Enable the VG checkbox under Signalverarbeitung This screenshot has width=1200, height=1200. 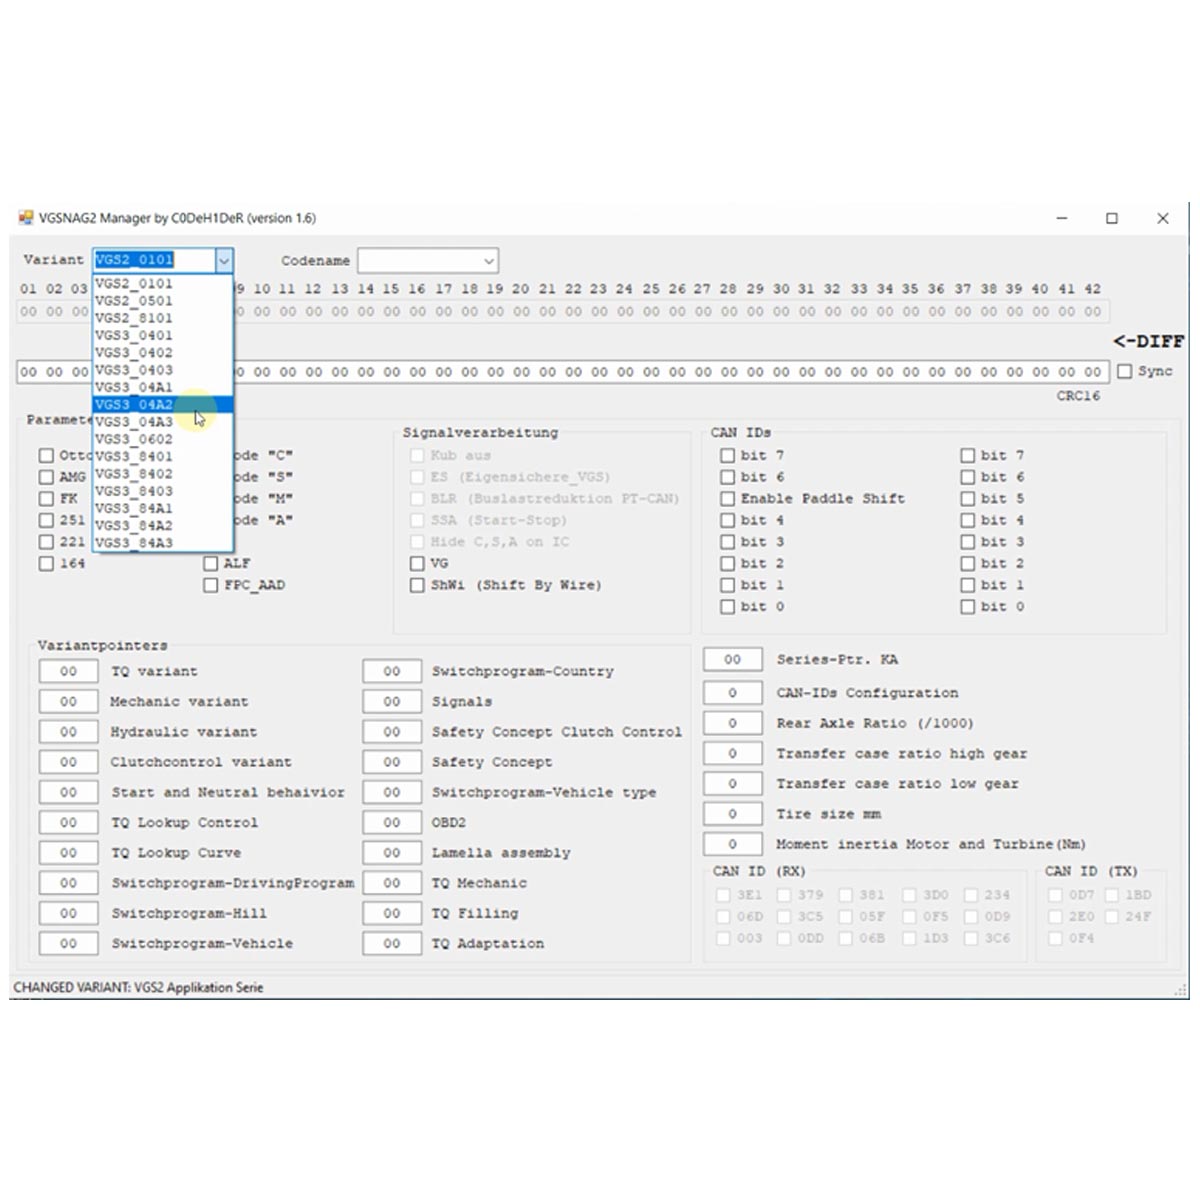(417, 563)
